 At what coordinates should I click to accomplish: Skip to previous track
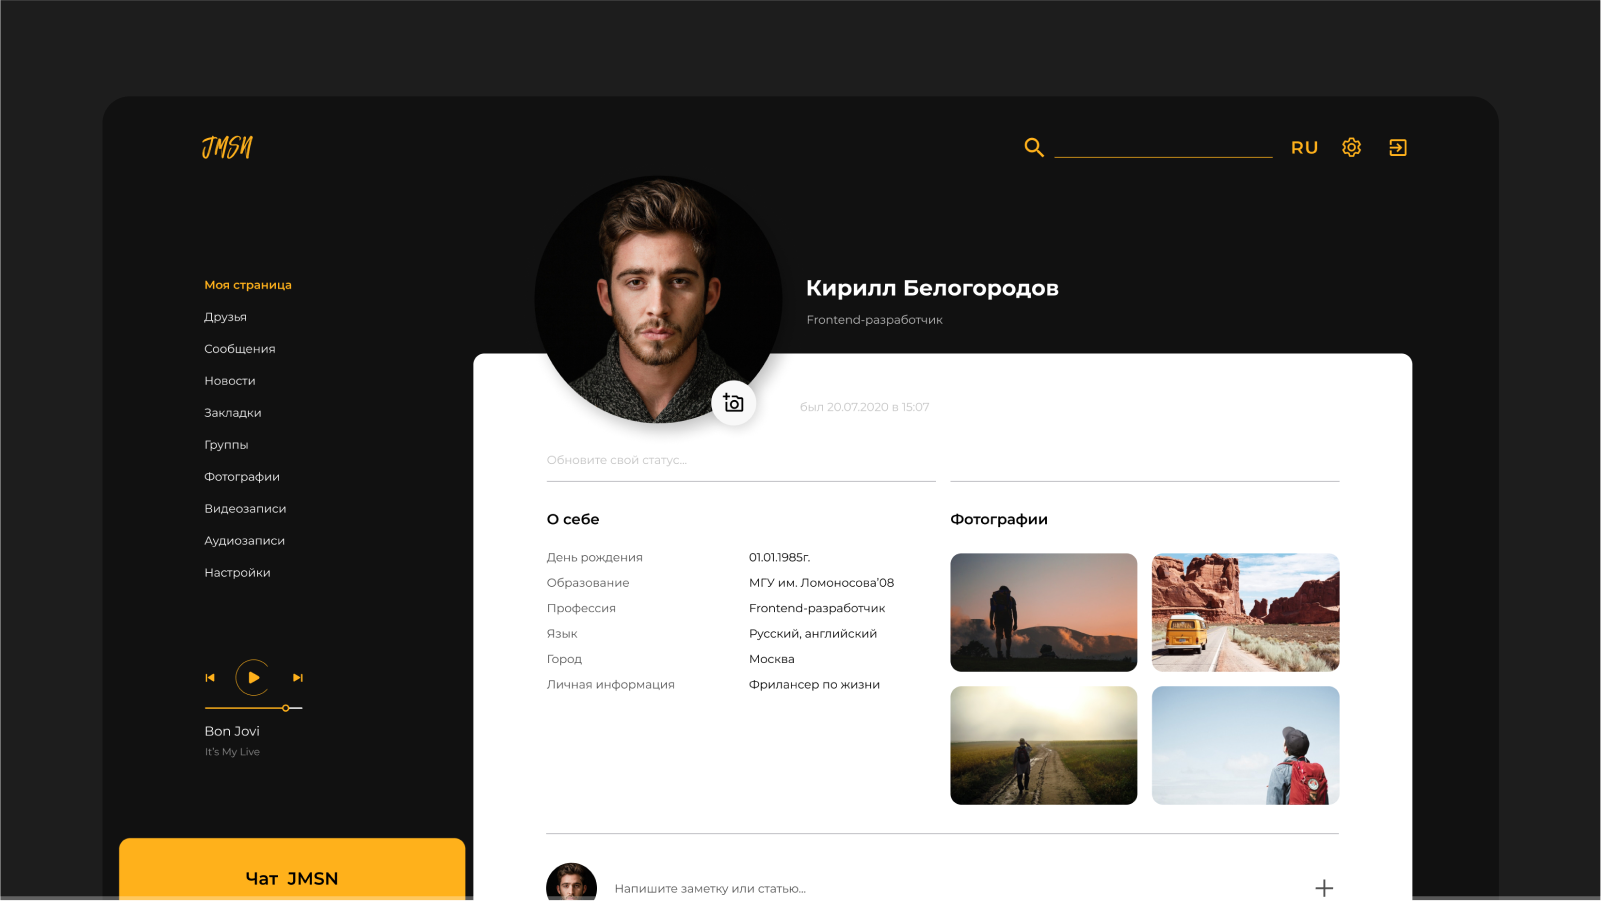pos(210,678)
